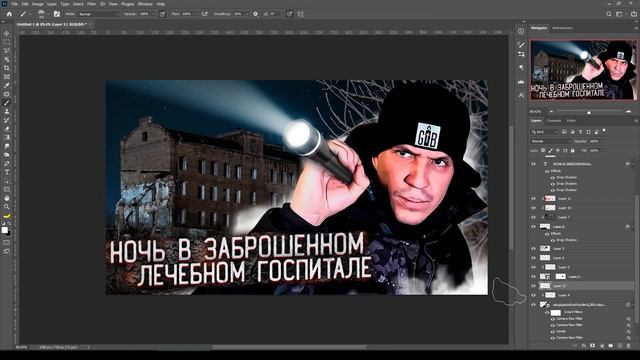The width and height of the screenshot is (640, 360).
Task: Click the Navigator preview thumbnail
Action: (583, 70)
